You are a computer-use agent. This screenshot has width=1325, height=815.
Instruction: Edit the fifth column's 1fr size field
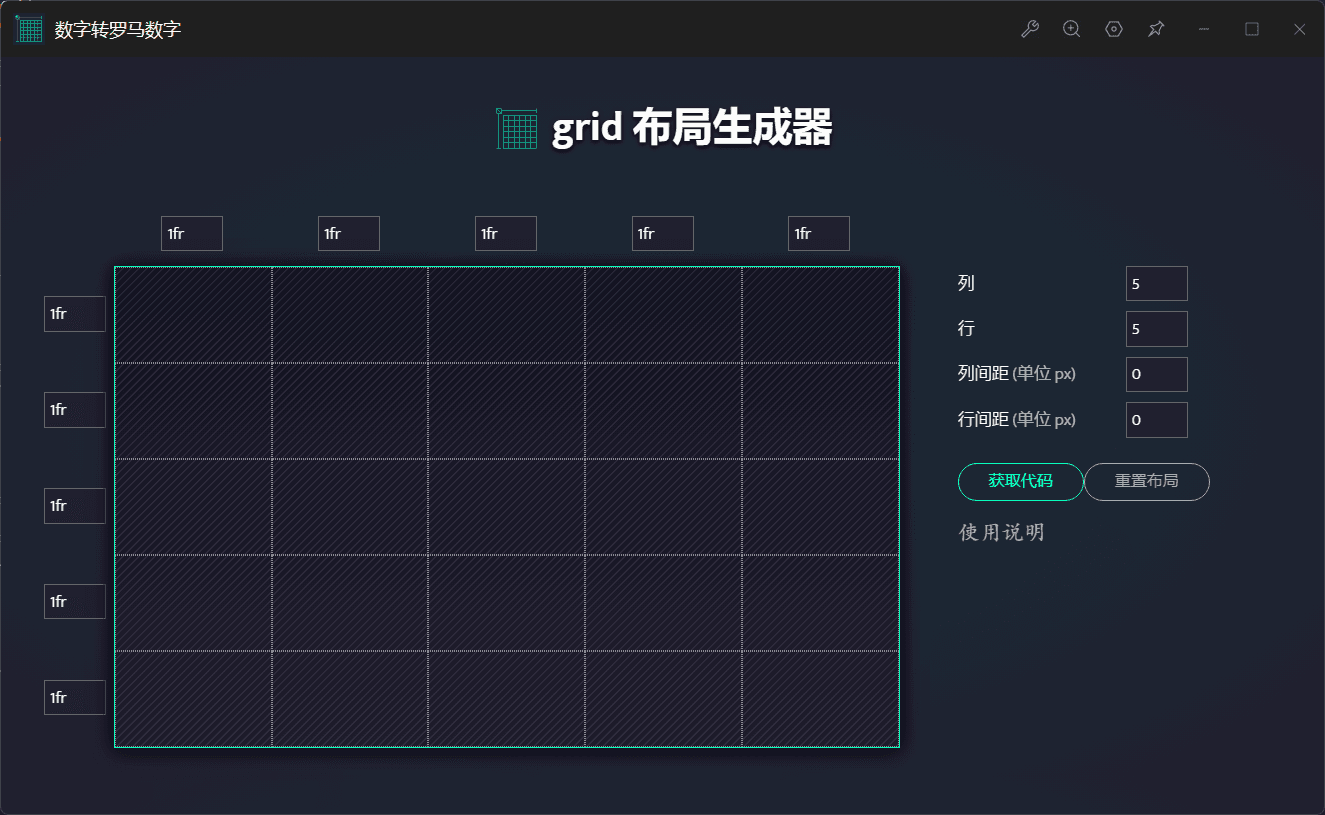pos(819,233)
